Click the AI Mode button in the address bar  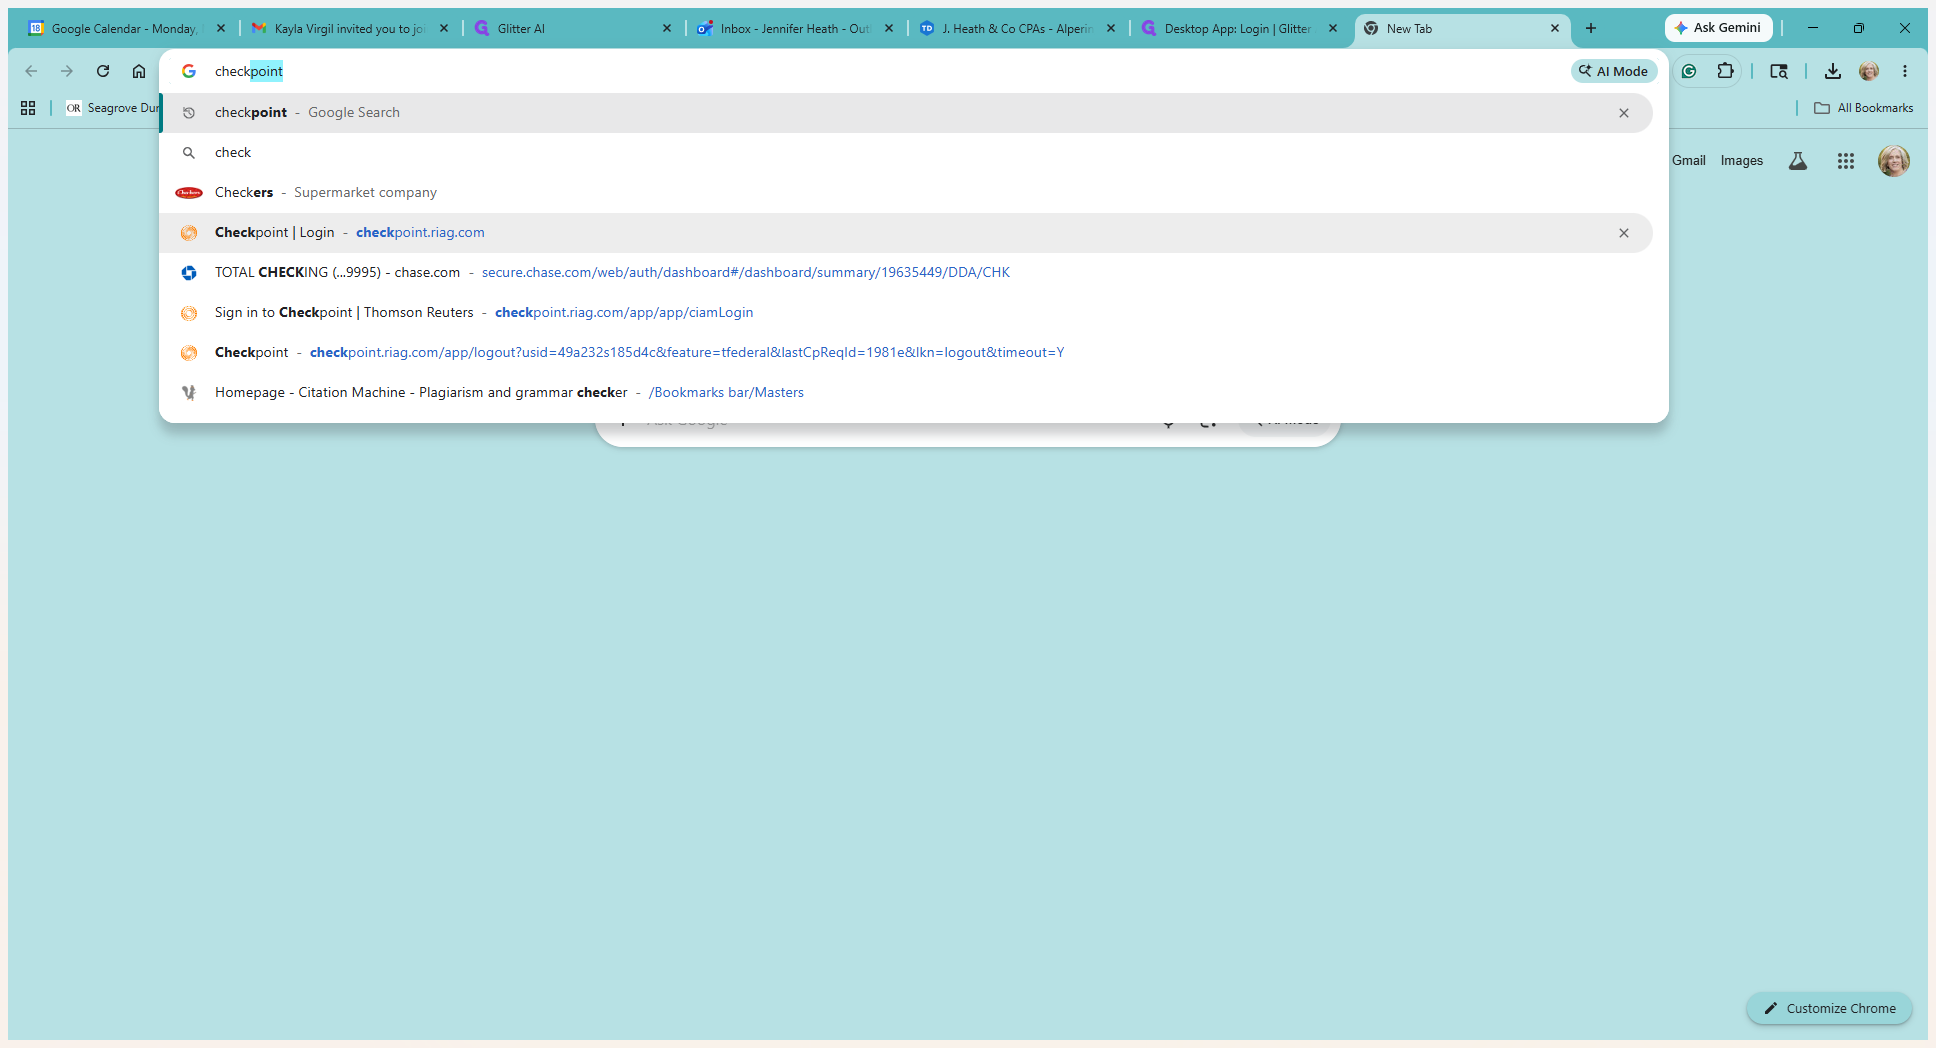click(1614, 71)
